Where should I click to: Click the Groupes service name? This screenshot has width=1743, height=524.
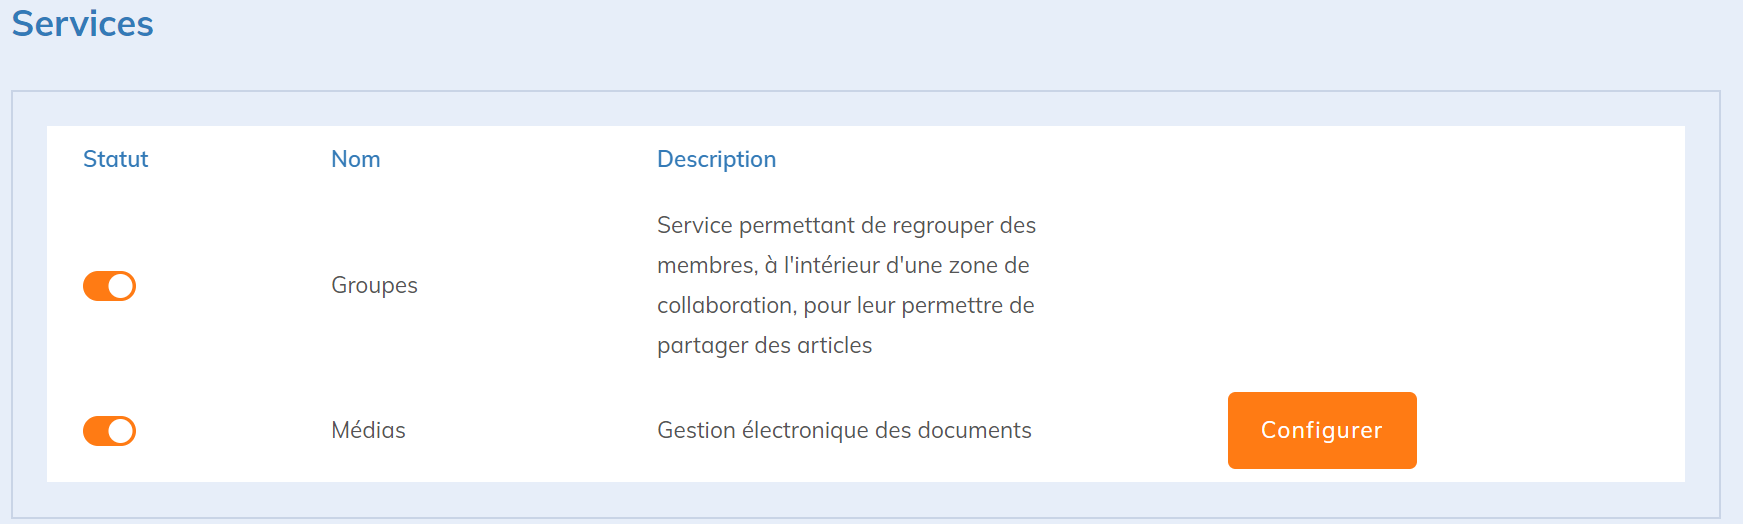pos(374,285)
